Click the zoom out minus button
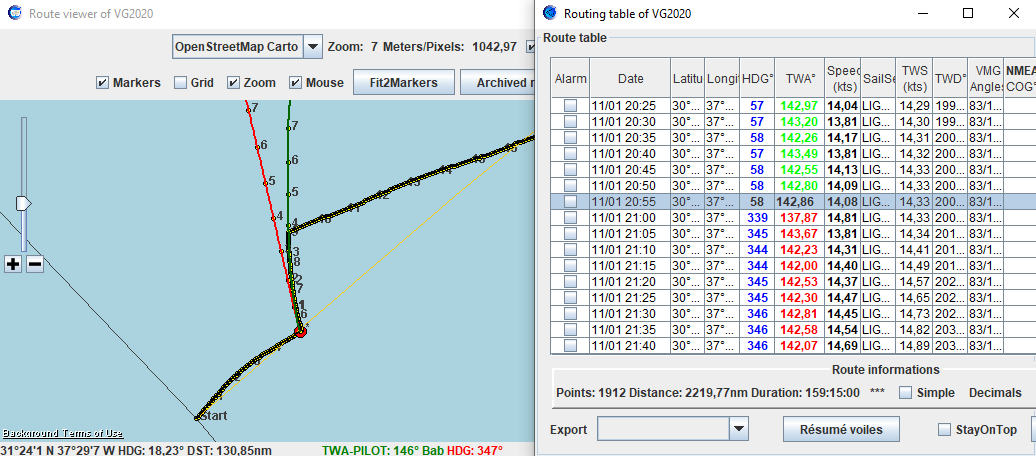This screenshot has height=456, width=1036. (34, 264)
